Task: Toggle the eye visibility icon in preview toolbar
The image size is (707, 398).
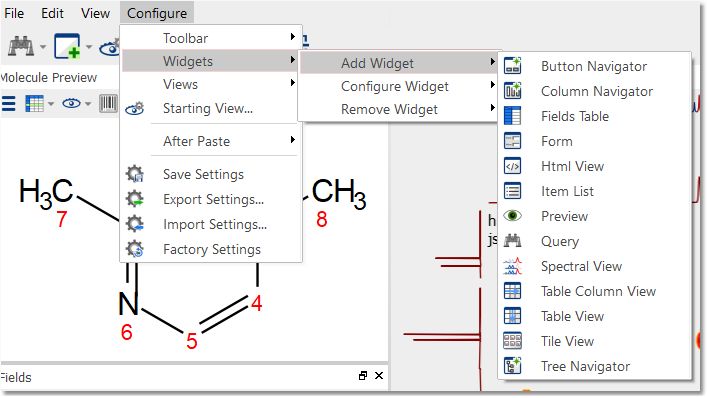Action: (71, 104)
